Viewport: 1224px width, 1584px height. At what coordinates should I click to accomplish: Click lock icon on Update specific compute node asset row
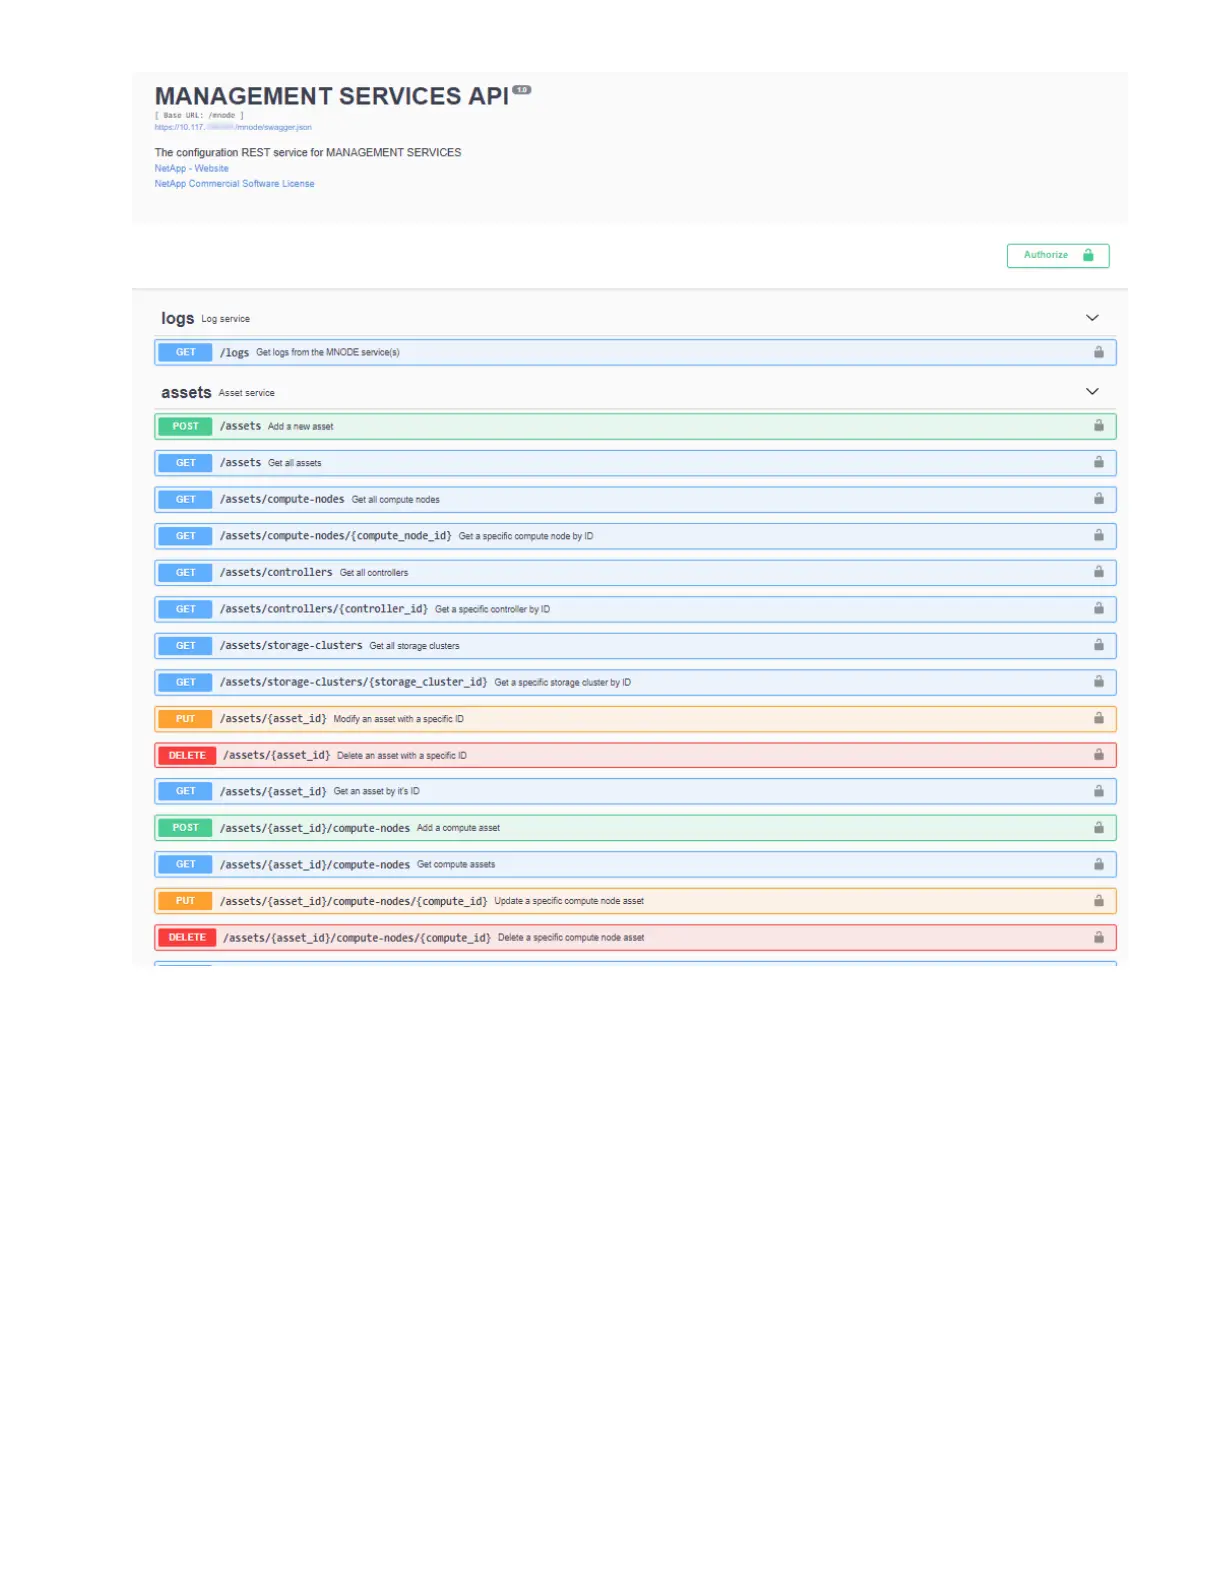pyautogui.click(x=1098, y=901)
